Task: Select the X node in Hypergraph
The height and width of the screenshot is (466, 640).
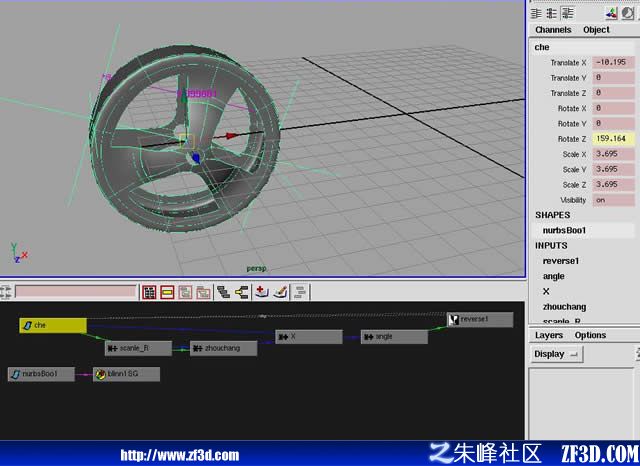Action: pyautogui.click(x=309, y=337)
